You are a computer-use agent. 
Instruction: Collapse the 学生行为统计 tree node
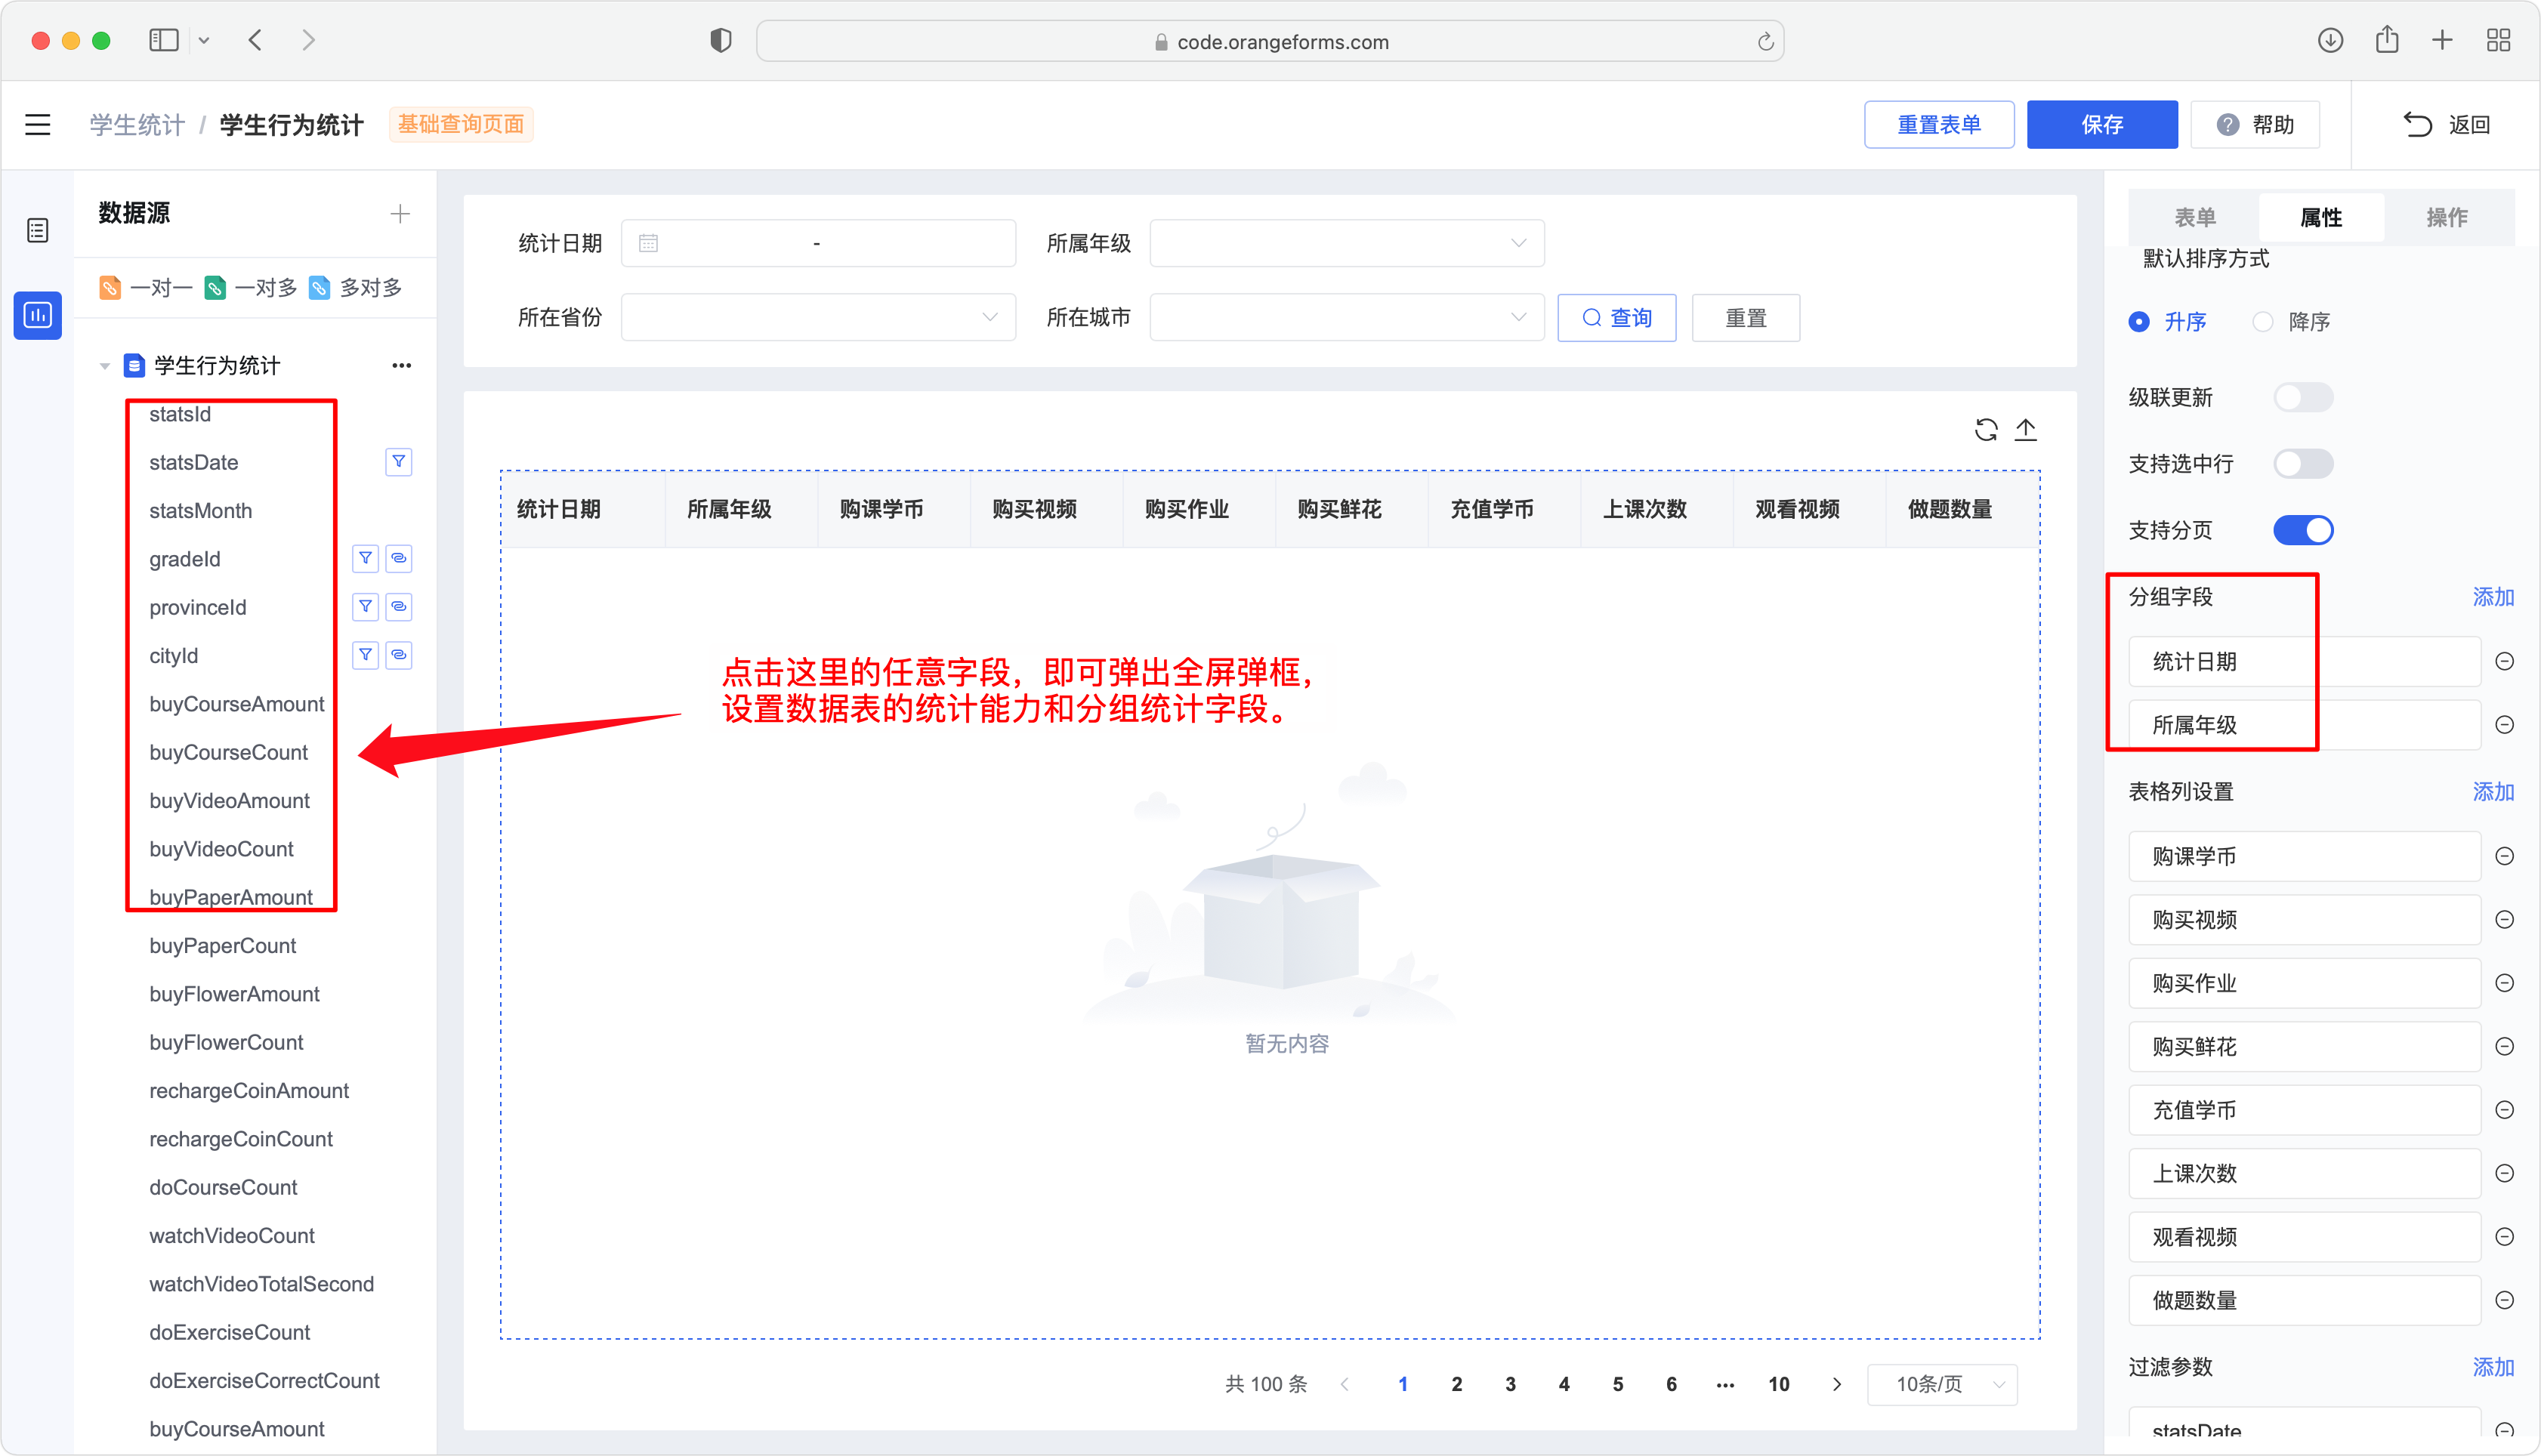point(104,366)
